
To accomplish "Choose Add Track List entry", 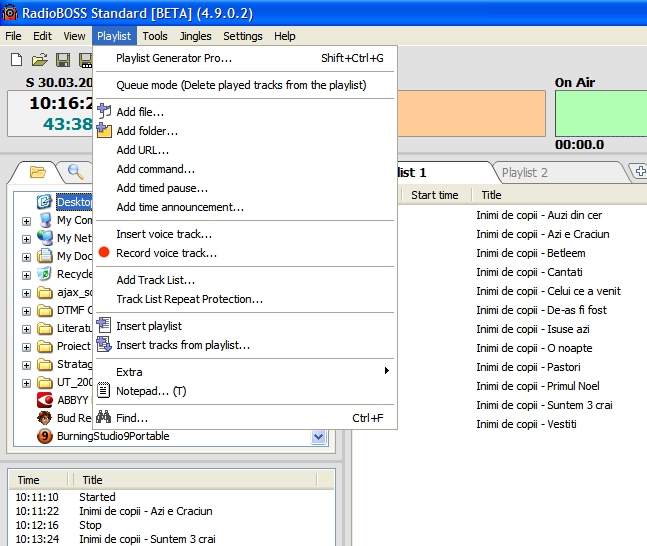I will tap(245, 280).
